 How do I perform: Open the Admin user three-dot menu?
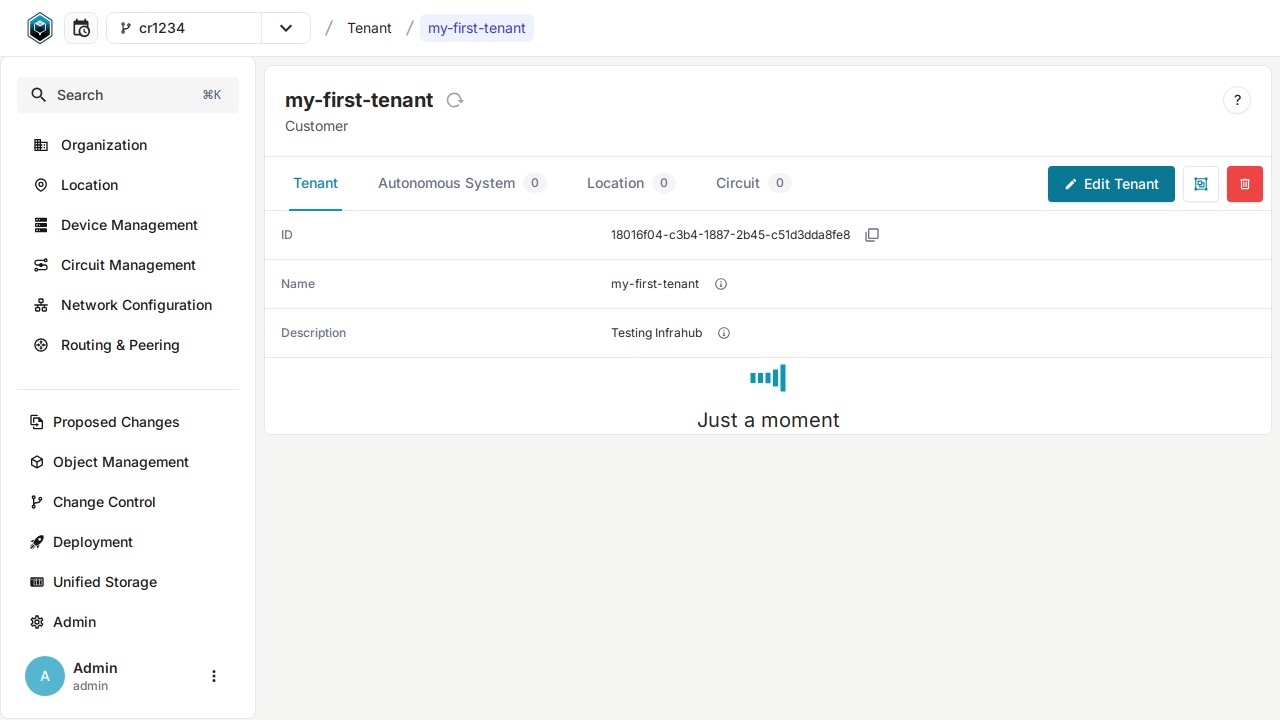click(x=213, y=676)
